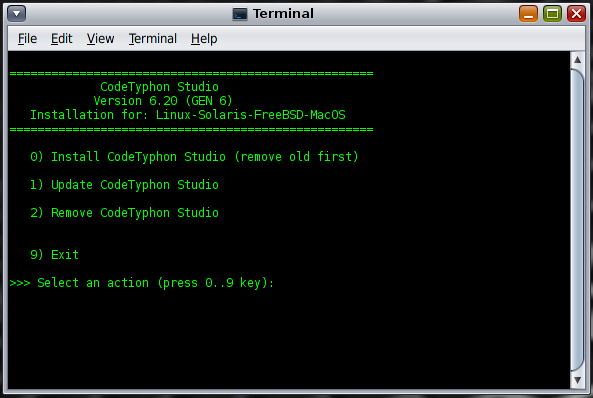Image resolution: width=593 pixels, height=398 pixels.
Task: Open the View menu
Action: 100,39
